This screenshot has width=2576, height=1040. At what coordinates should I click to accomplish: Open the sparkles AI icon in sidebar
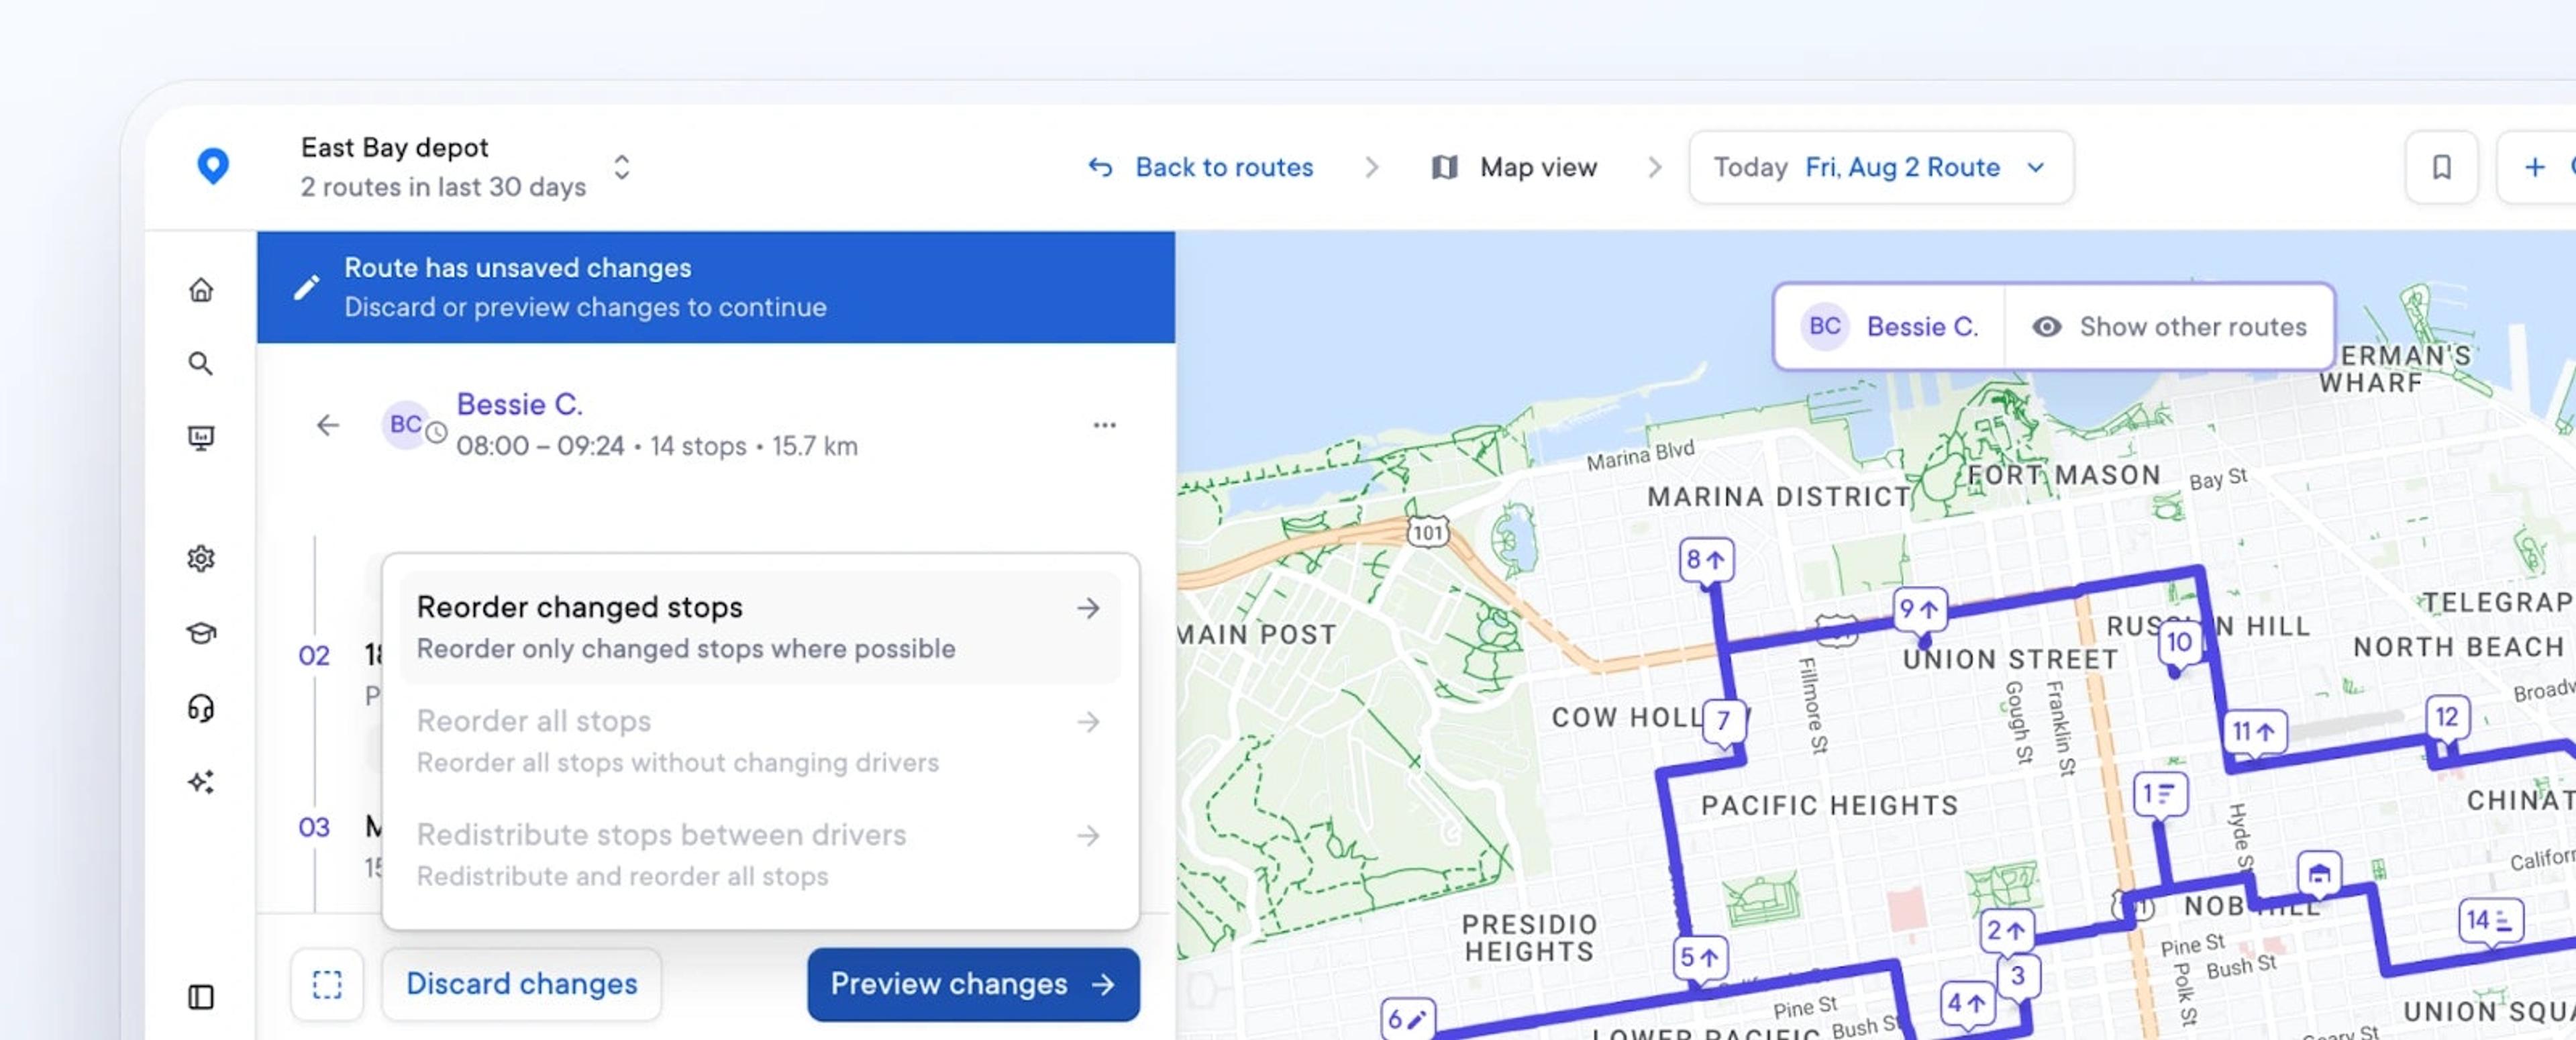click(x=201, y=782)
